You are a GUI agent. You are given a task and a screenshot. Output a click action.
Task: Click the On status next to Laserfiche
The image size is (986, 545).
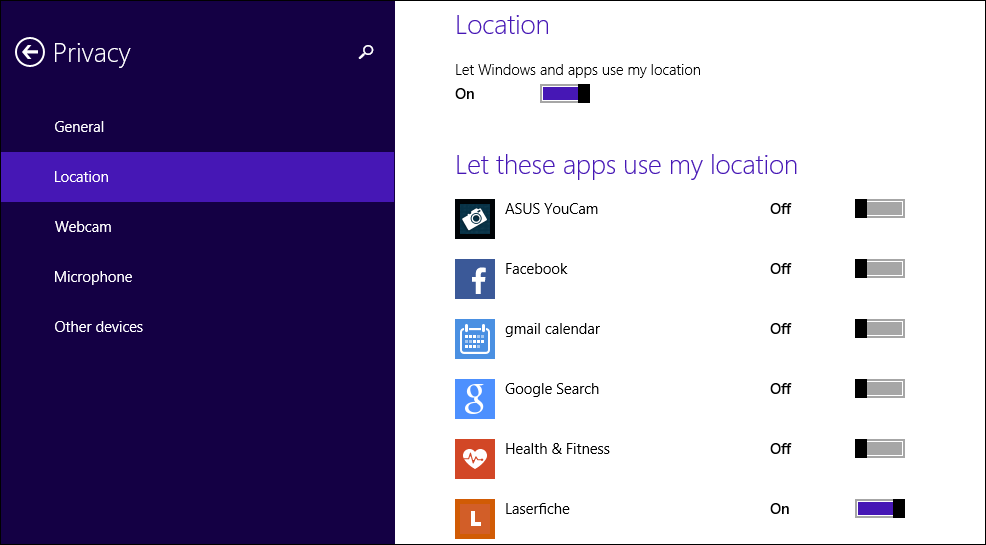[780, 509]
